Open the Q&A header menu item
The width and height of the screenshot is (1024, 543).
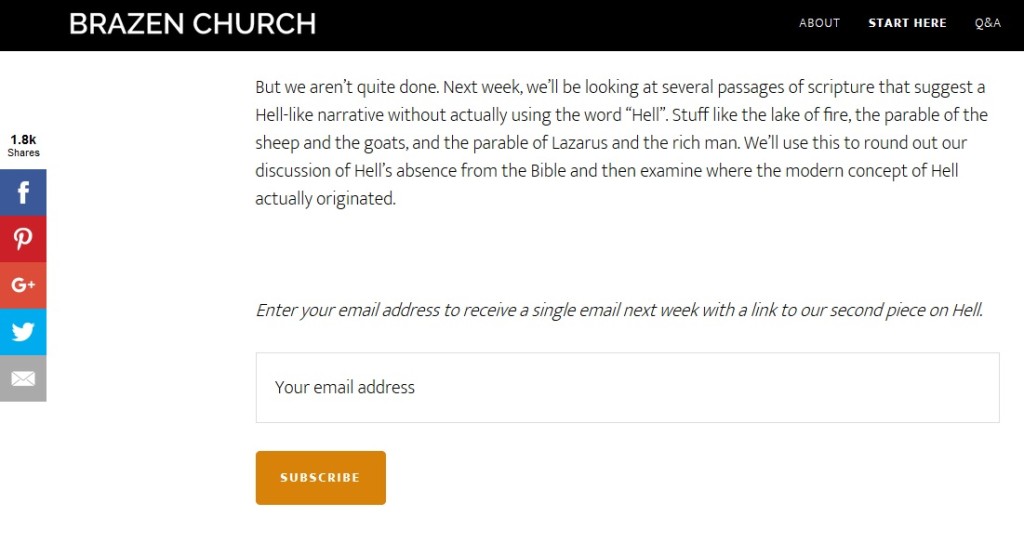click(x=987, y=23)
